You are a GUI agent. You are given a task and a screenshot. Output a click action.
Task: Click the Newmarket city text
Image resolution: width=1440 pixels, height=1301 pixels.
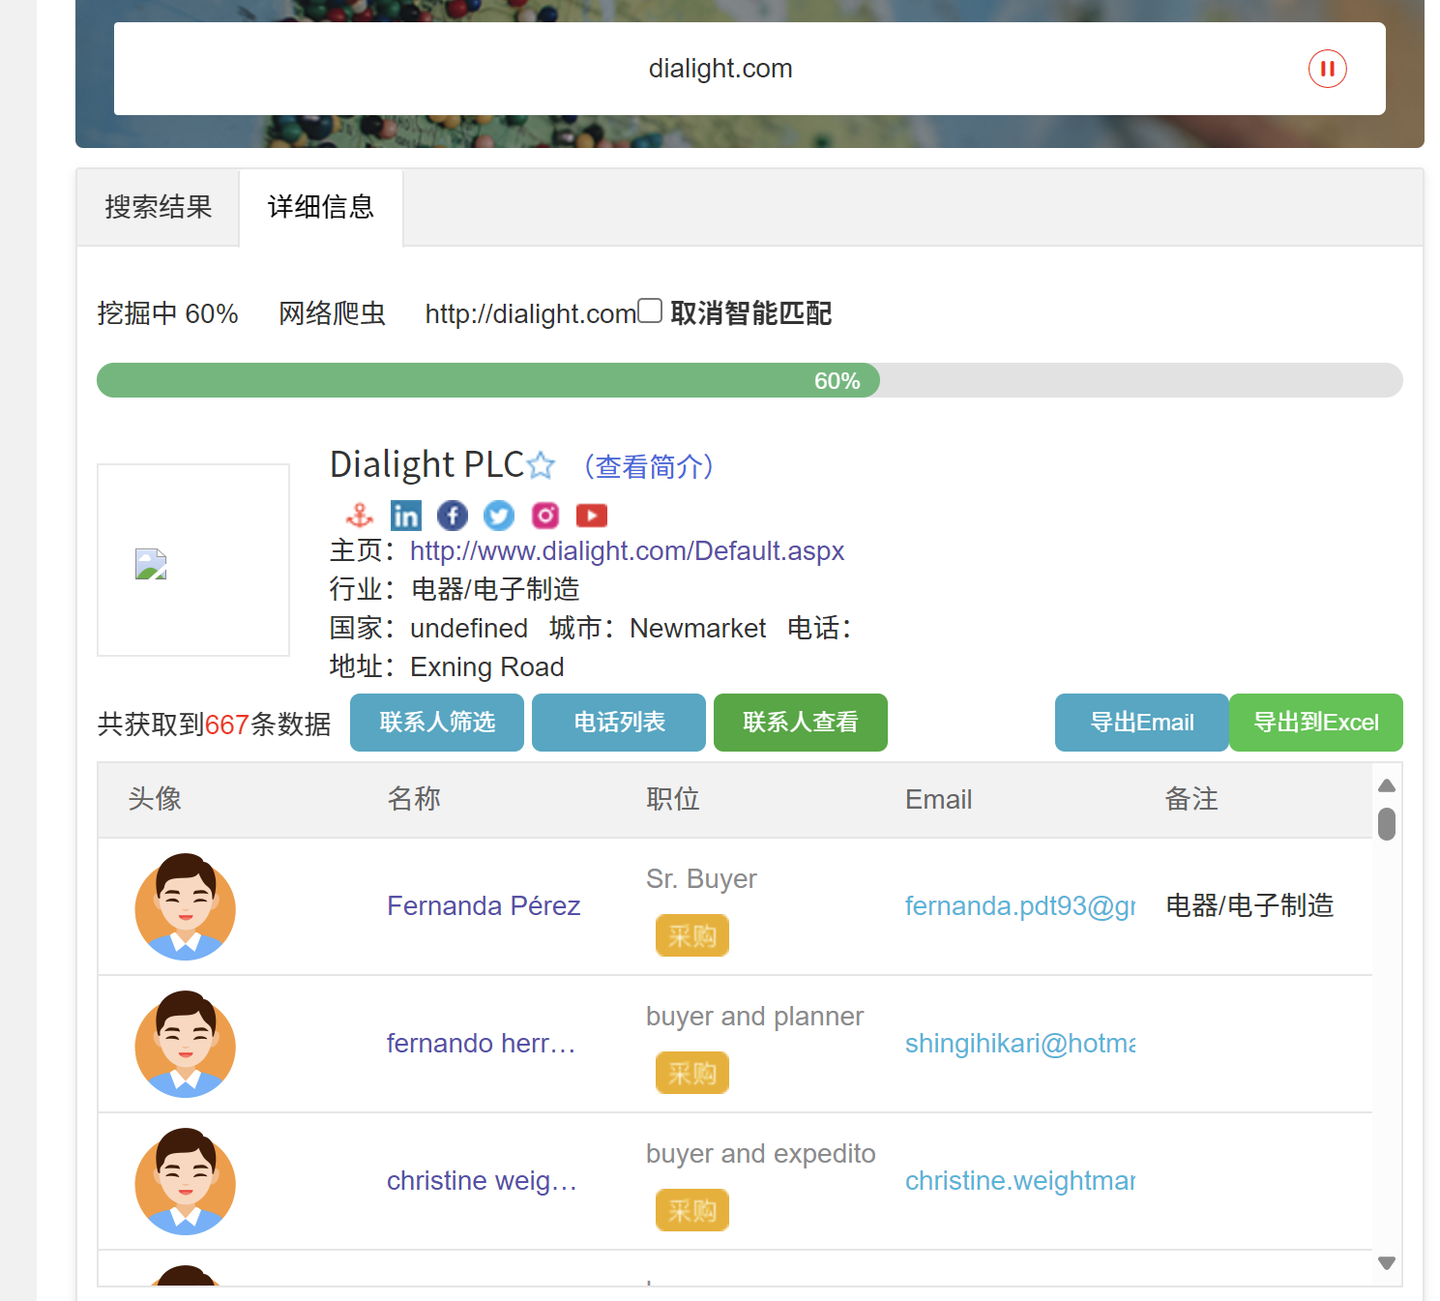click(x=698, y=628)
